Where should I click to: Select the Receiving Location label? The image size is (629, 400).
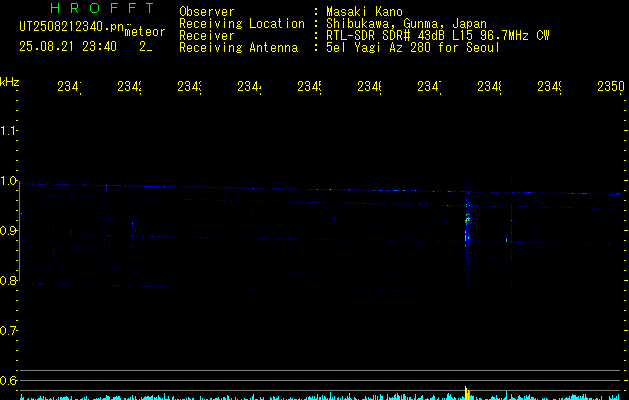242,24
